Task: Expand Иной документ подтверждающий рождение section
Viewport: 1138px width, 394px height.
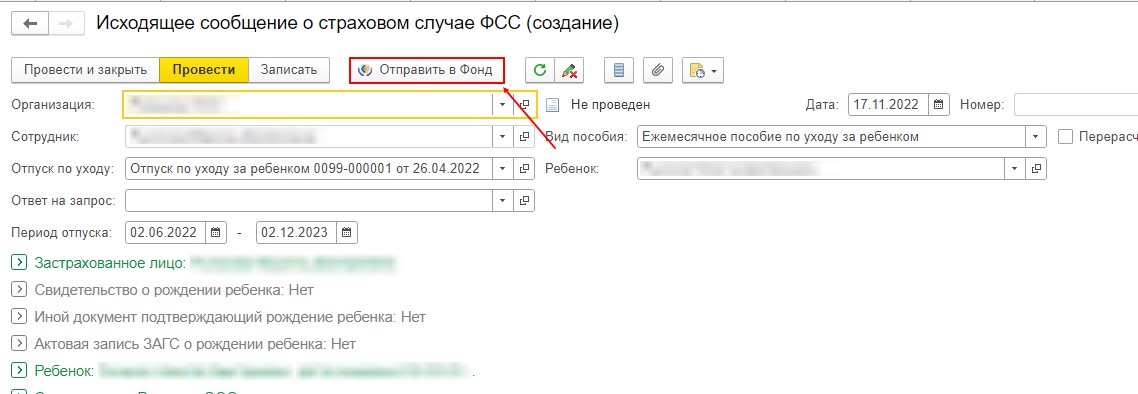Action: coord(20,316)
